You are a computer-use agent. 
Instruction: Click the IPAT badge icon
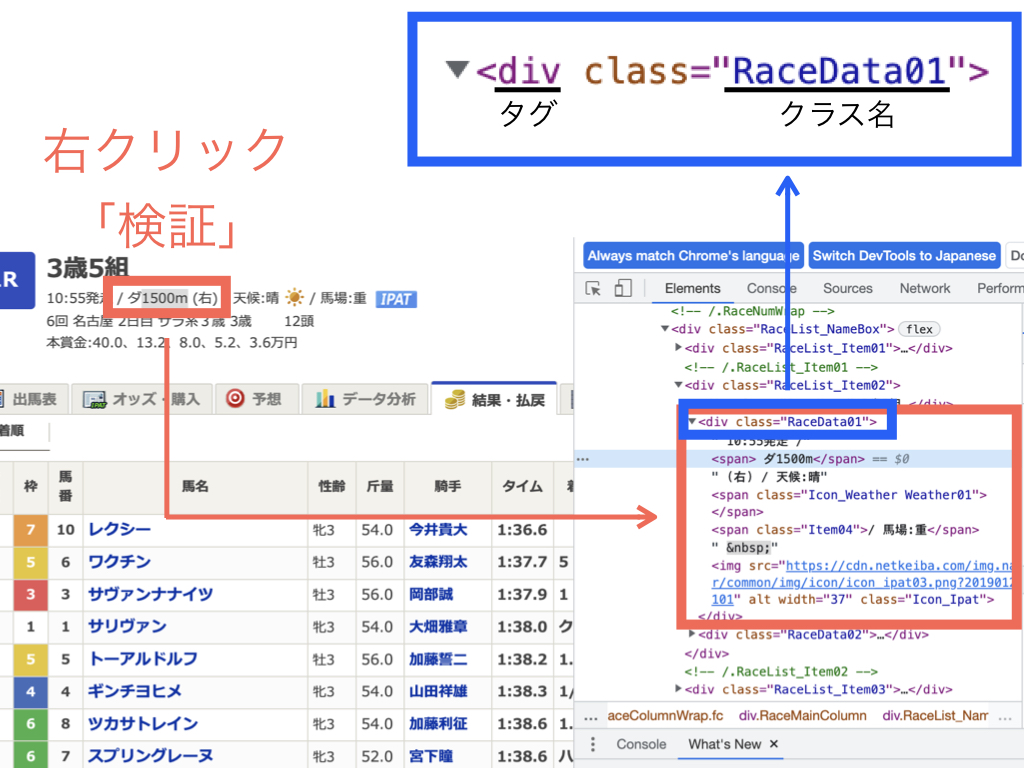(396, 299)
